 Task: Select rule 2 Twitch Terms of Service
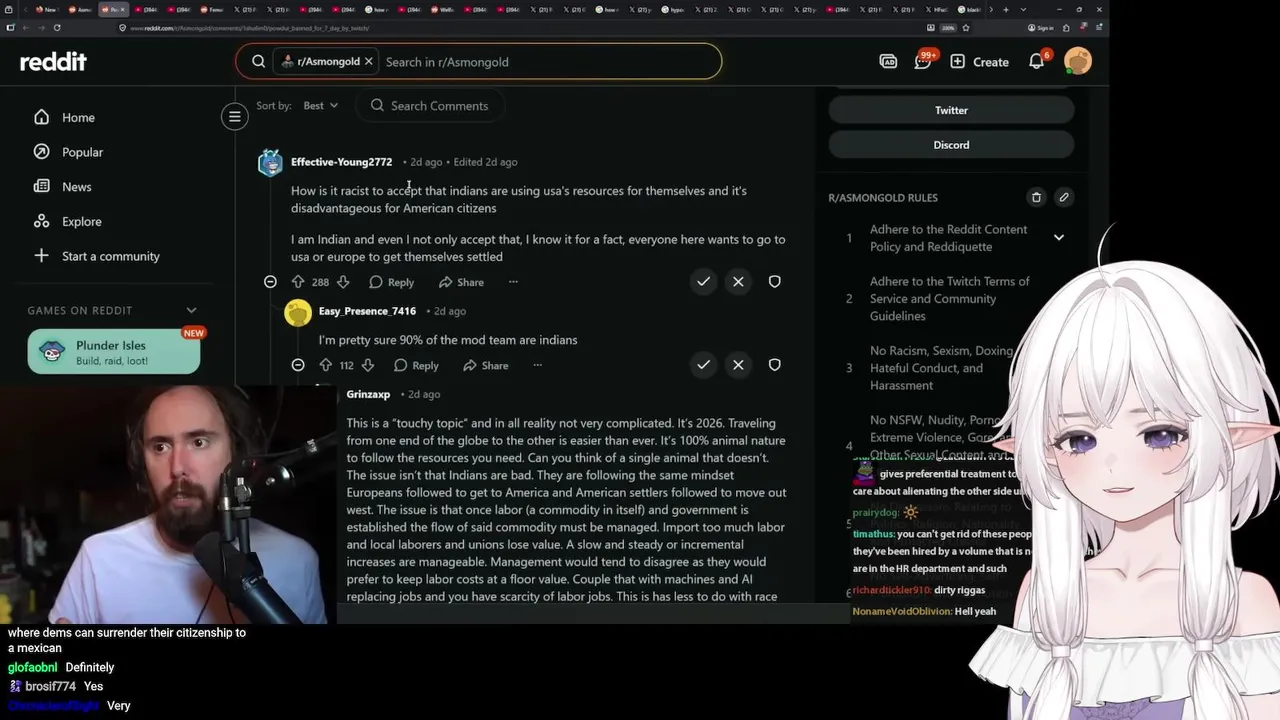coord(950,299)
